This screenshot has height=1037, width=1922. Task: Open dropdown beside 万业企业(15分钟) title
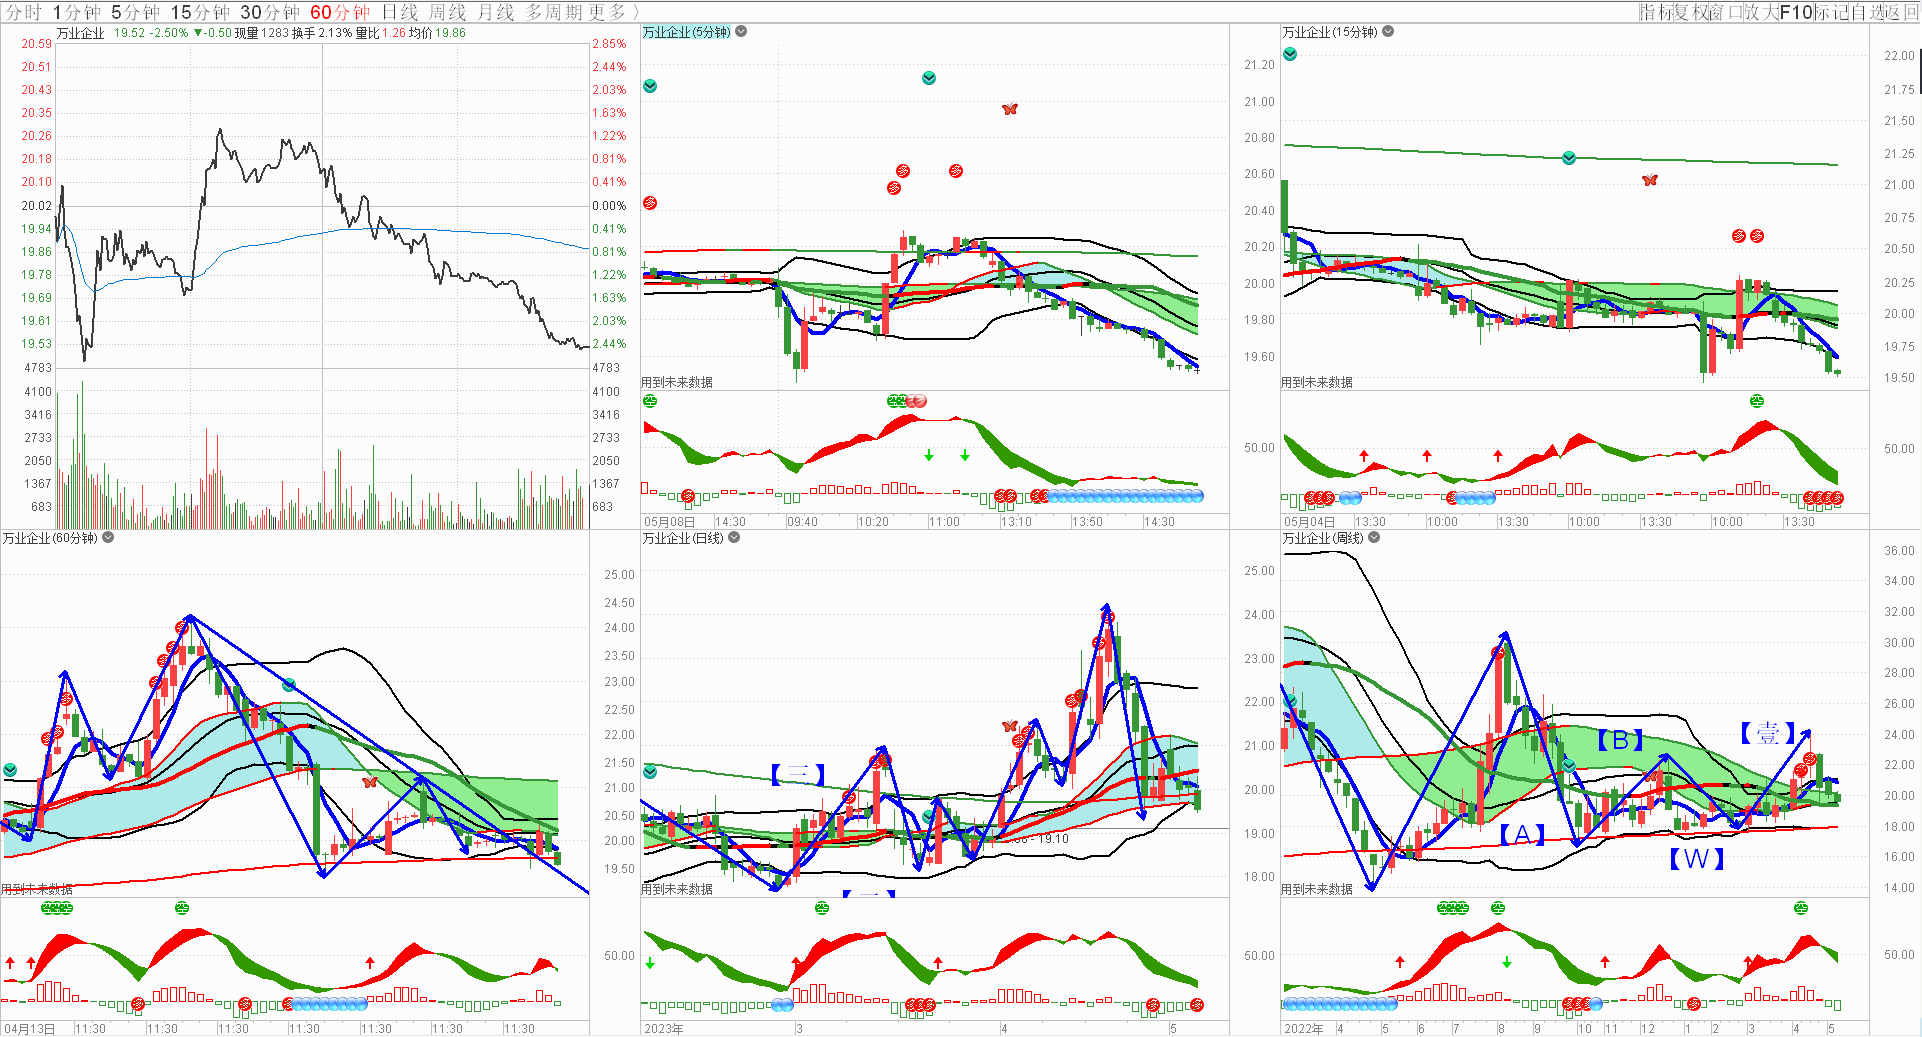[x=1388, y=32]
